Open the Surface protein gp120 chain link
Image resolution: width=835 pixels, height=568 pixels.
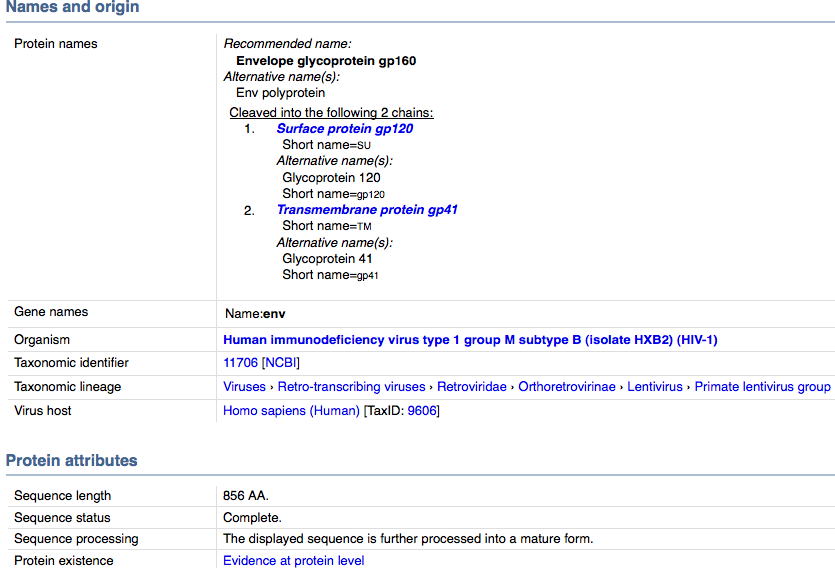(344, 129)
